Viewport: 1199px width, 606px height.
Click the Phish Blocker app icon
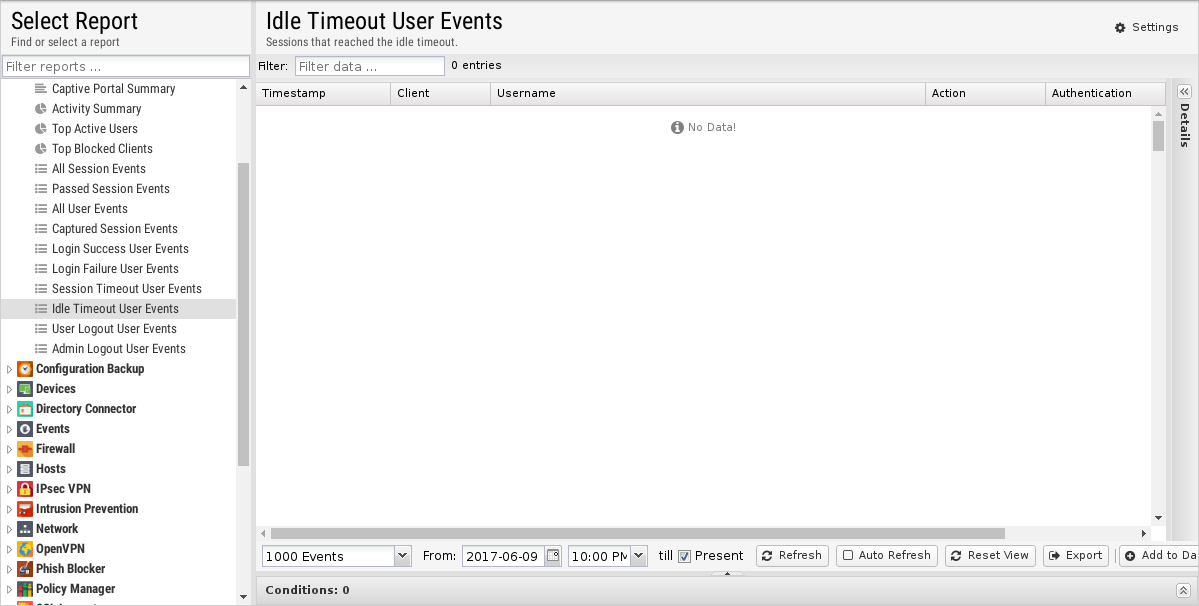click(24, 569)
